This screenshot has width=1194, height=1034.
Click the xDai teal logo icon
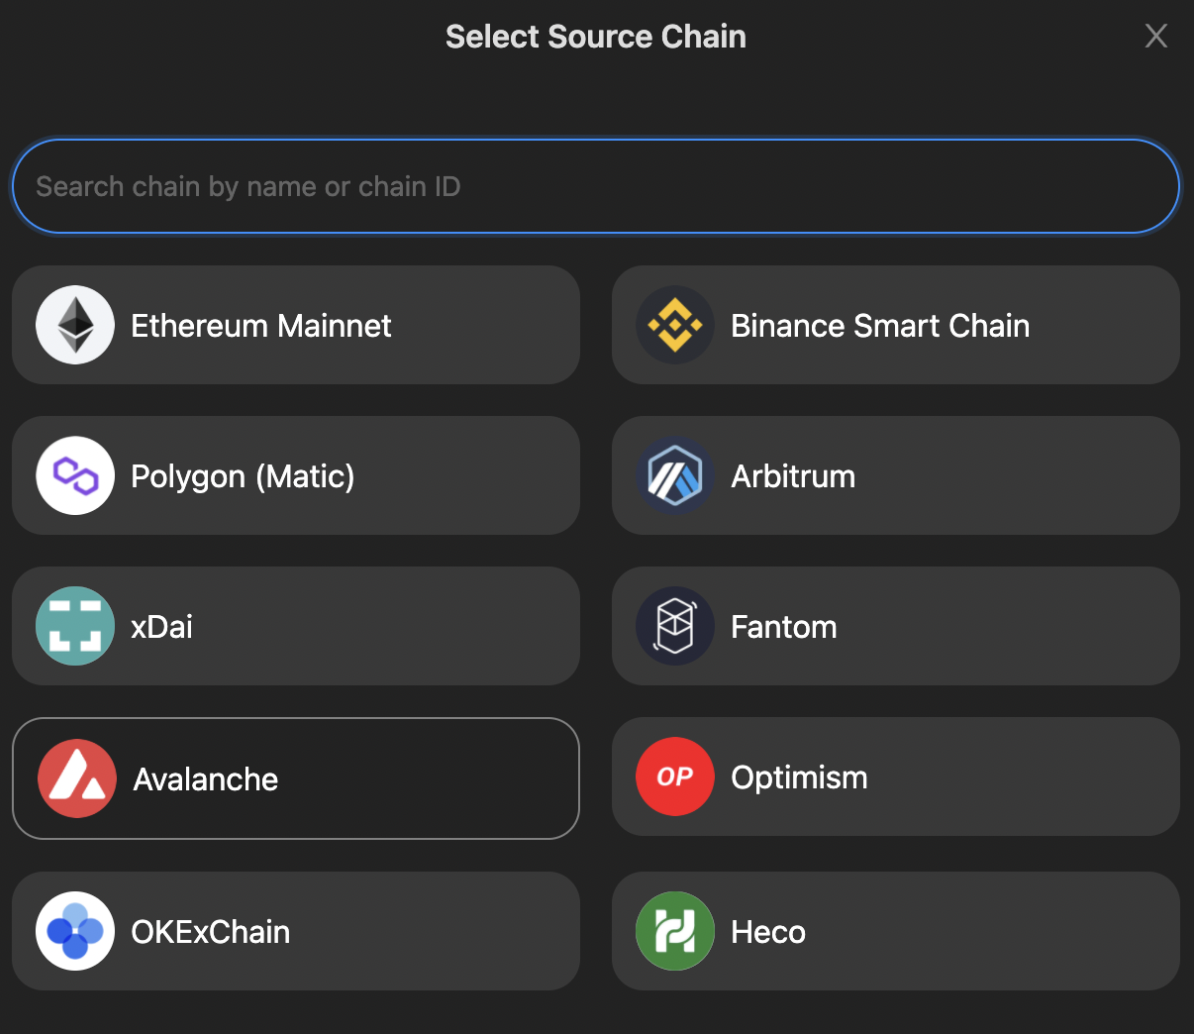pos(75,626)
